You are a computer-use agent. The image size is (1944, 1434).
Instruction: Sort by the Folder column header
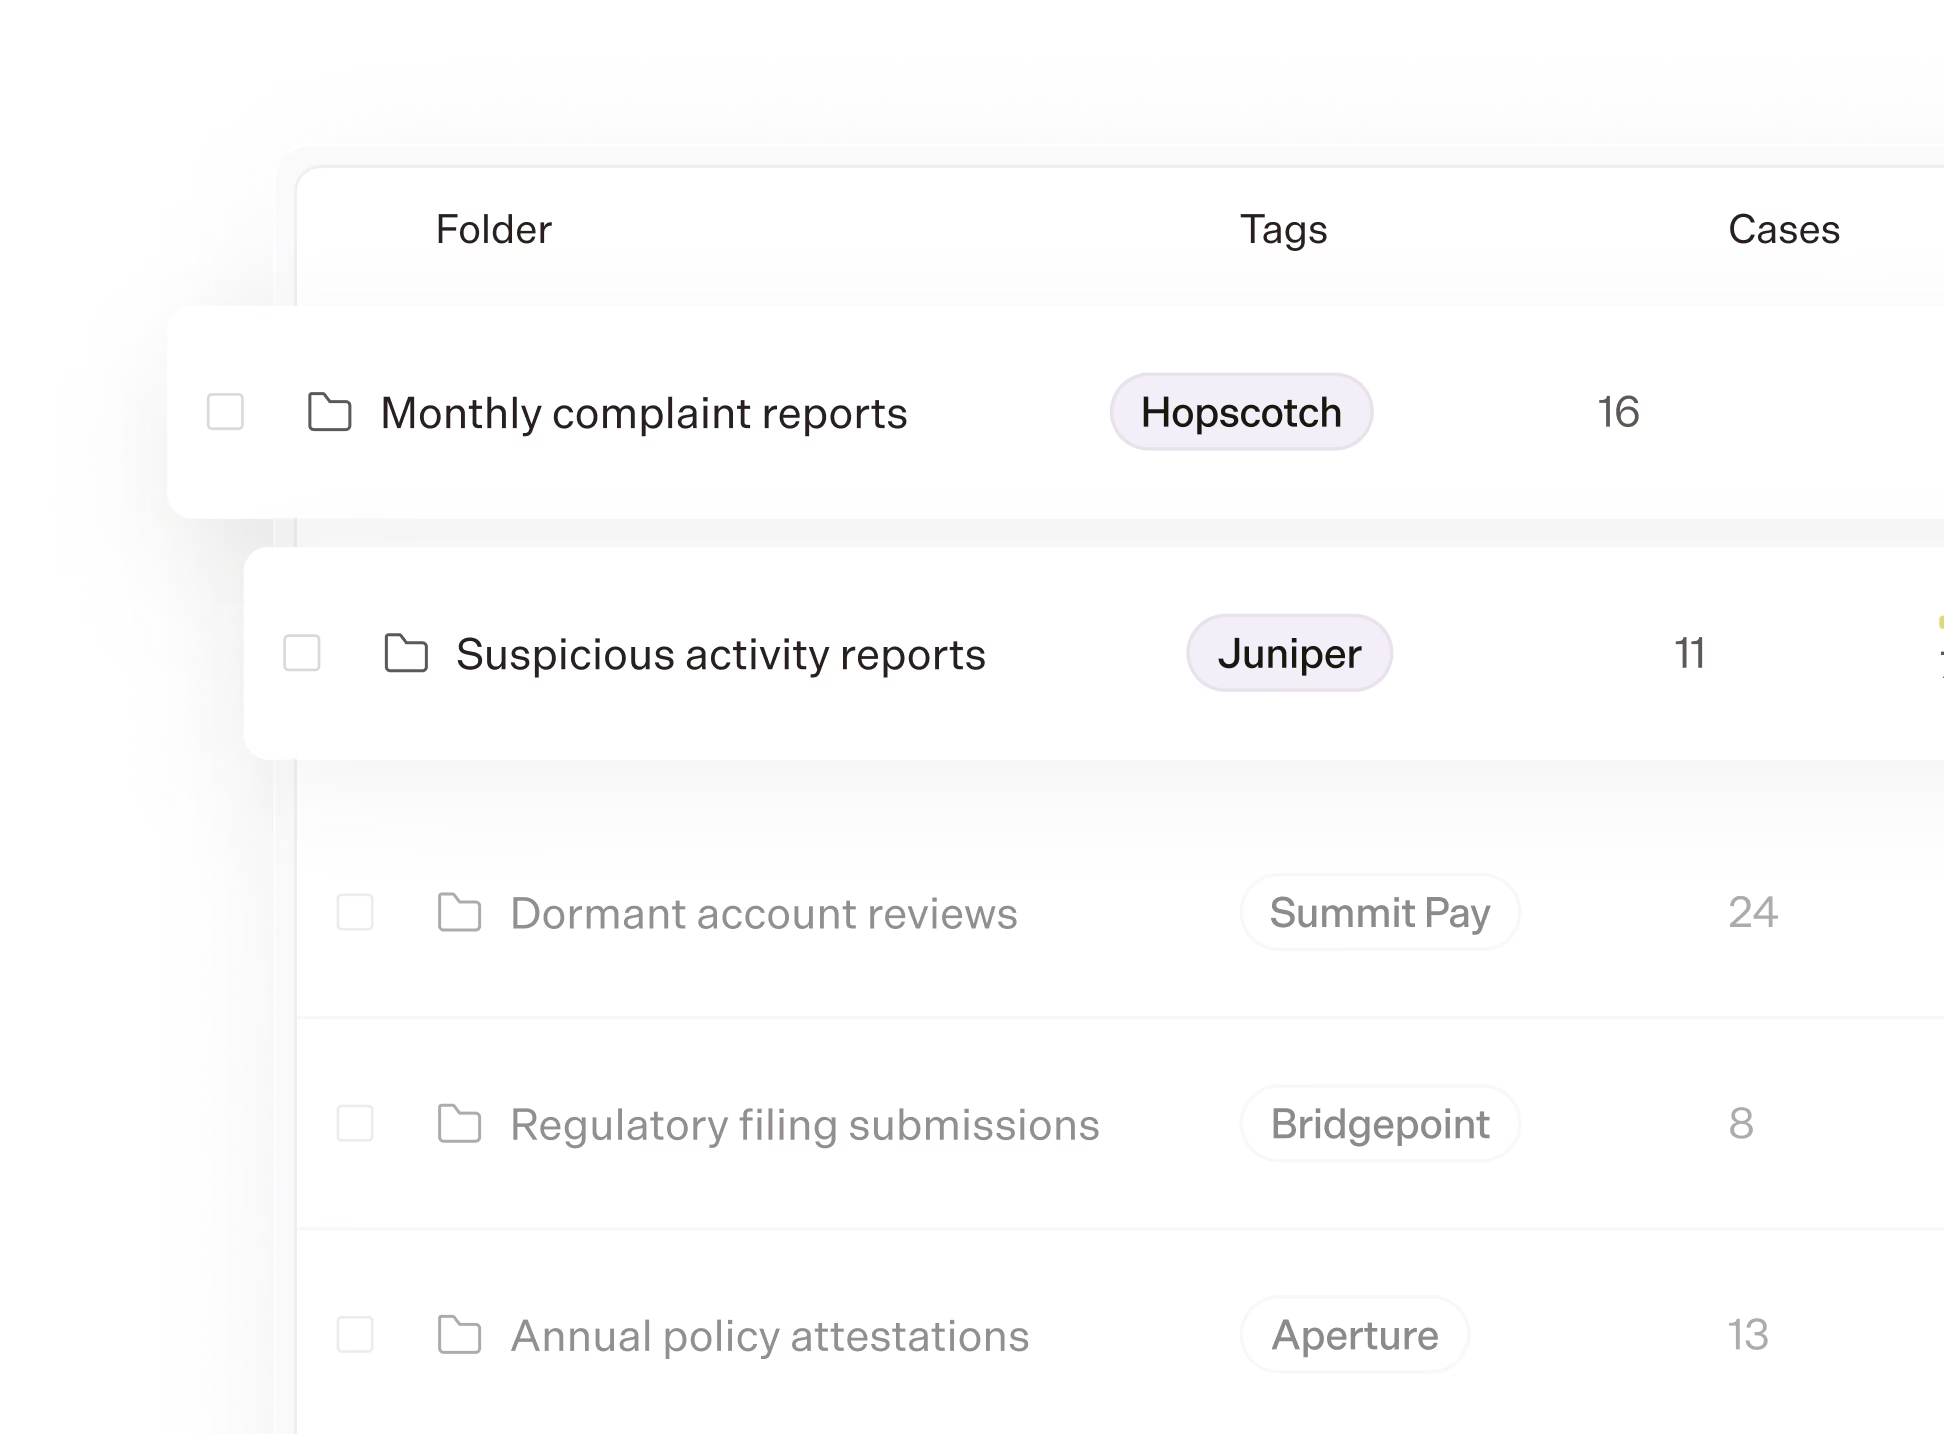click(494, 229)
